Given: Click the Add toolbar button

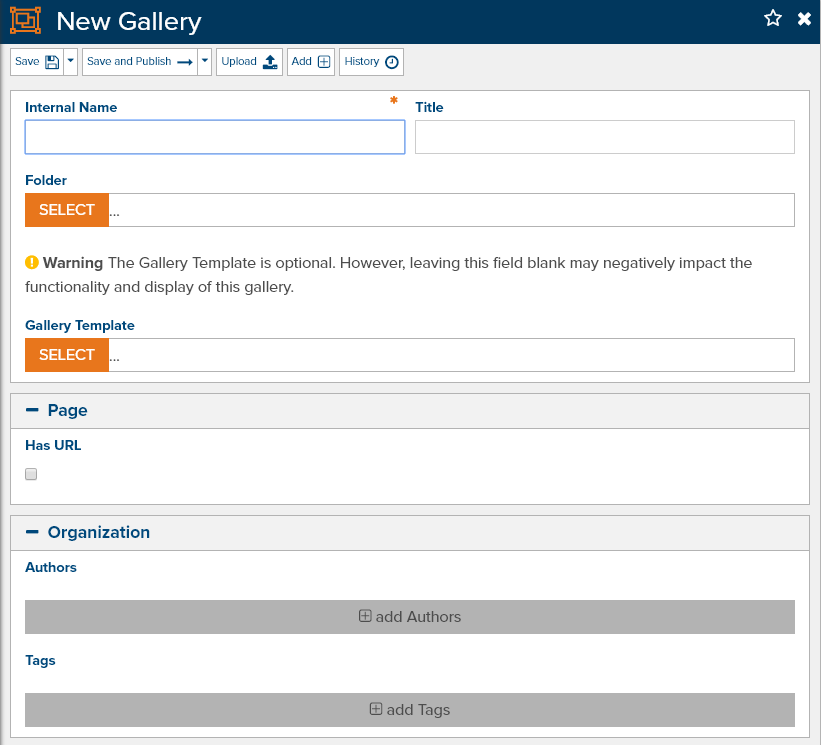Looking at the screenshot, I should (x=310, y=62).
